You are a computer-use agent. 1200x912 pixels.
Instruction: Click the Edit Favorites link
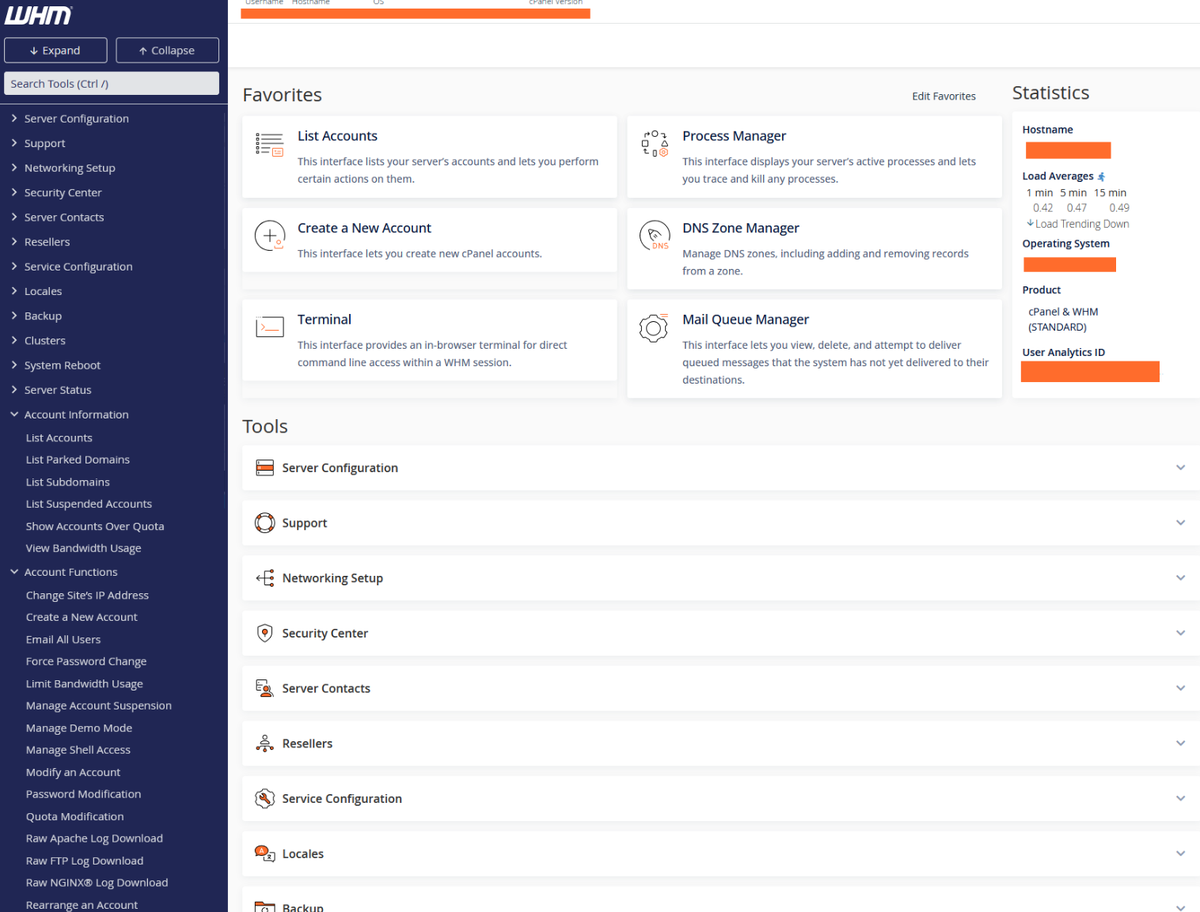[943, 96]
